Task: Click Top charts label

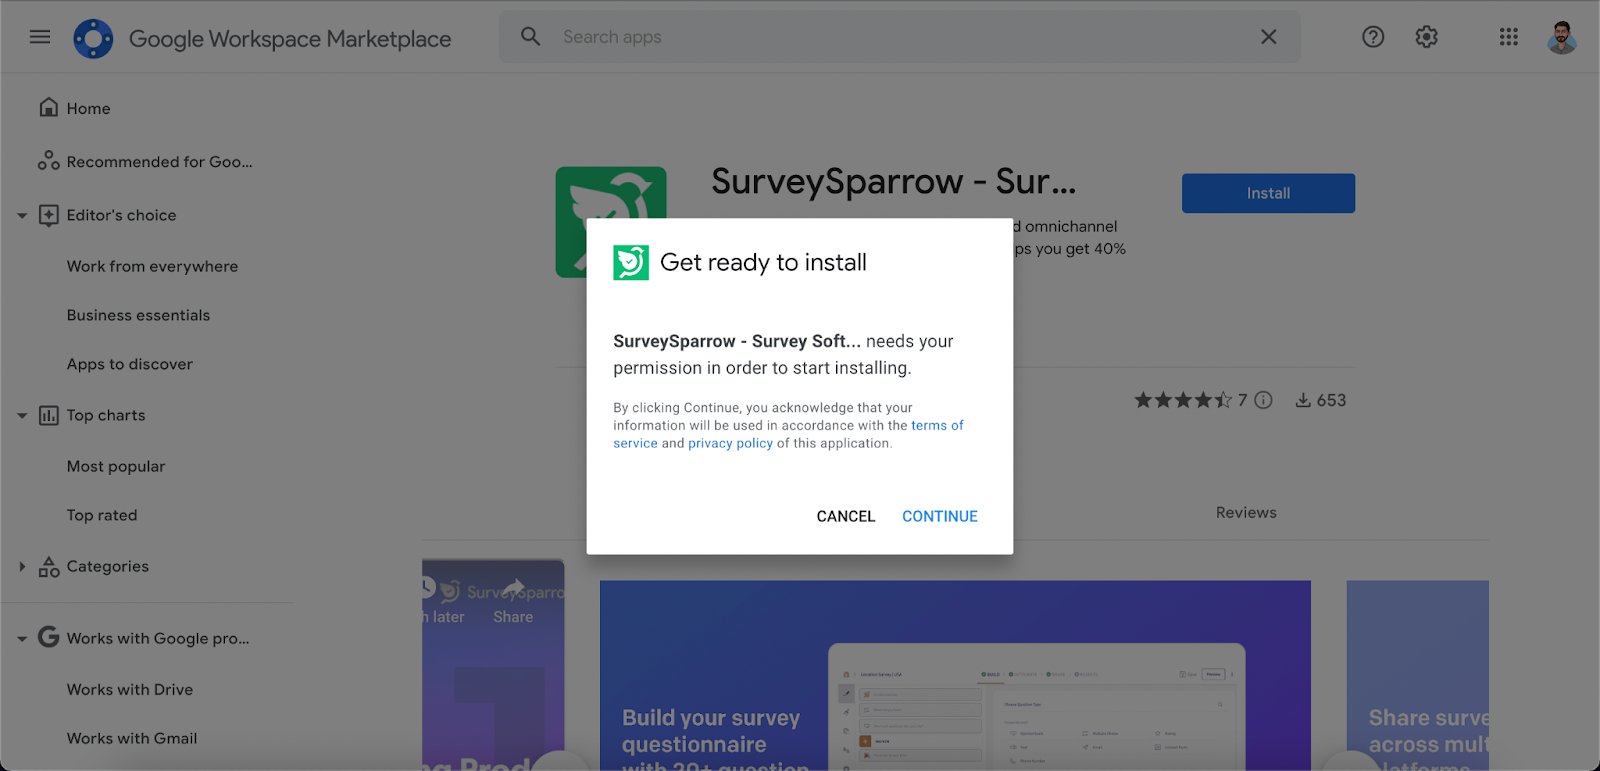Action: coord(106,415)
